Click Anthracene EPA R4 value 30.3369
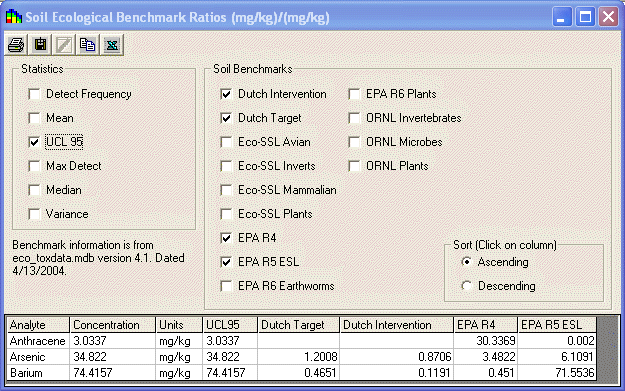The height and width of the screenshot is (391, 625). point(485,341)
